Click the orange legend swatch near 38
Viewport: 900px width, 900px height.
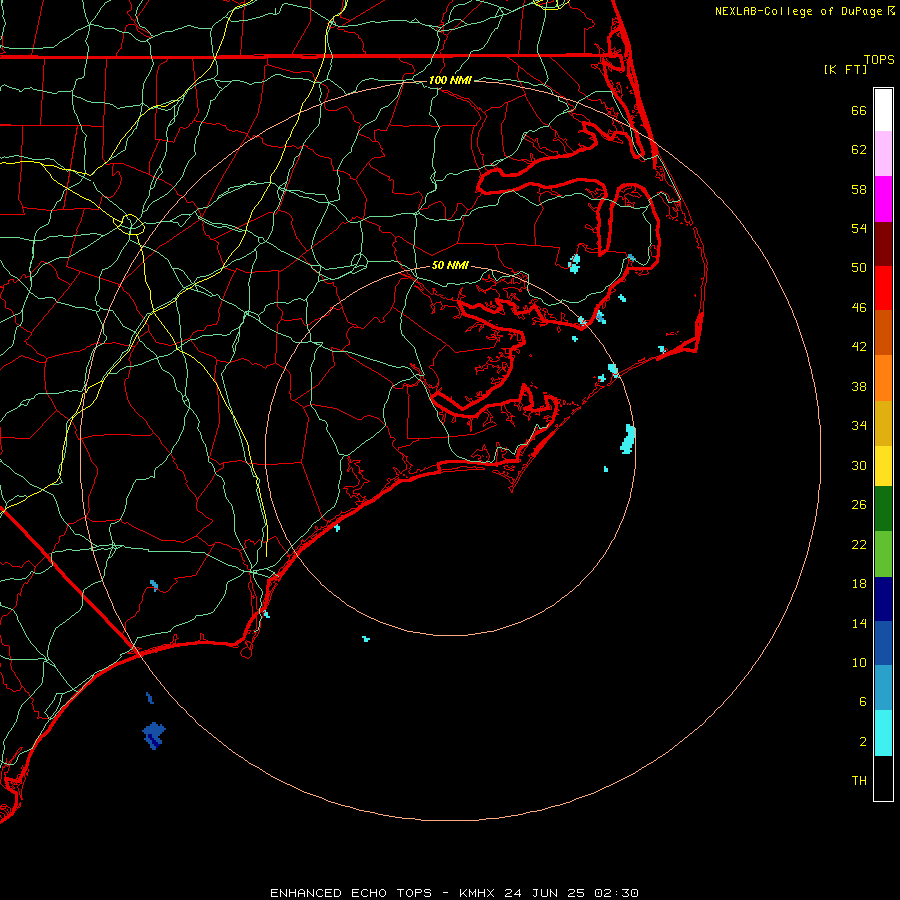(x=883, y=378)
